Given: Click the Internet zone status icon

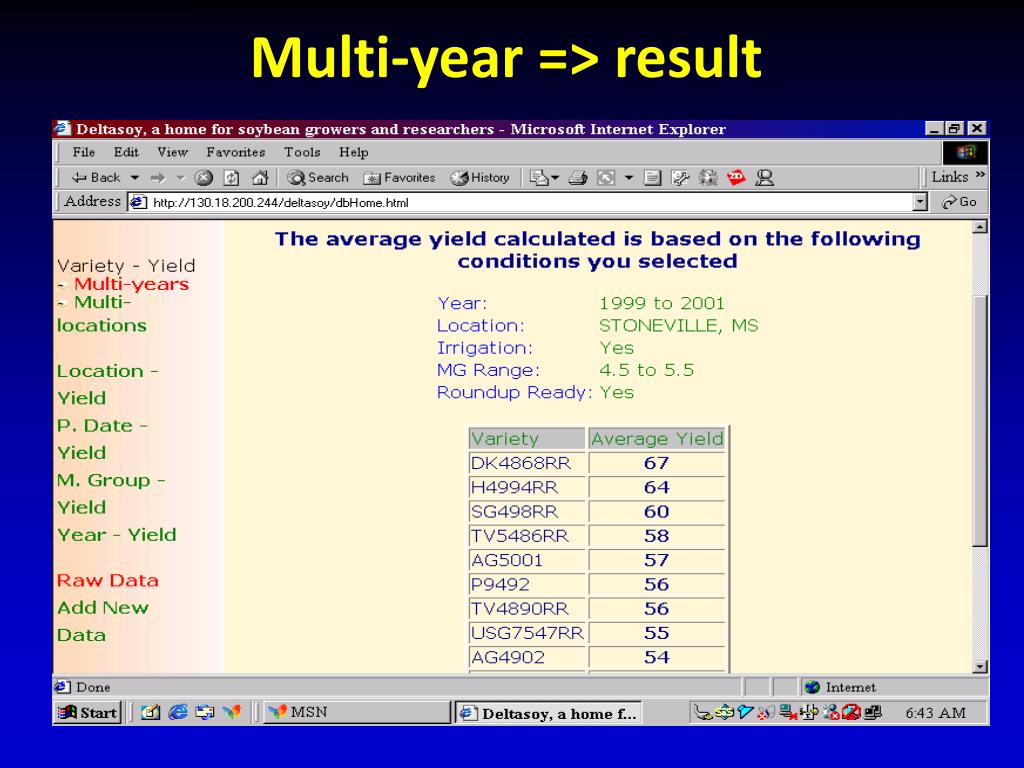Looking at the screenshot, I should coord(812,687).
